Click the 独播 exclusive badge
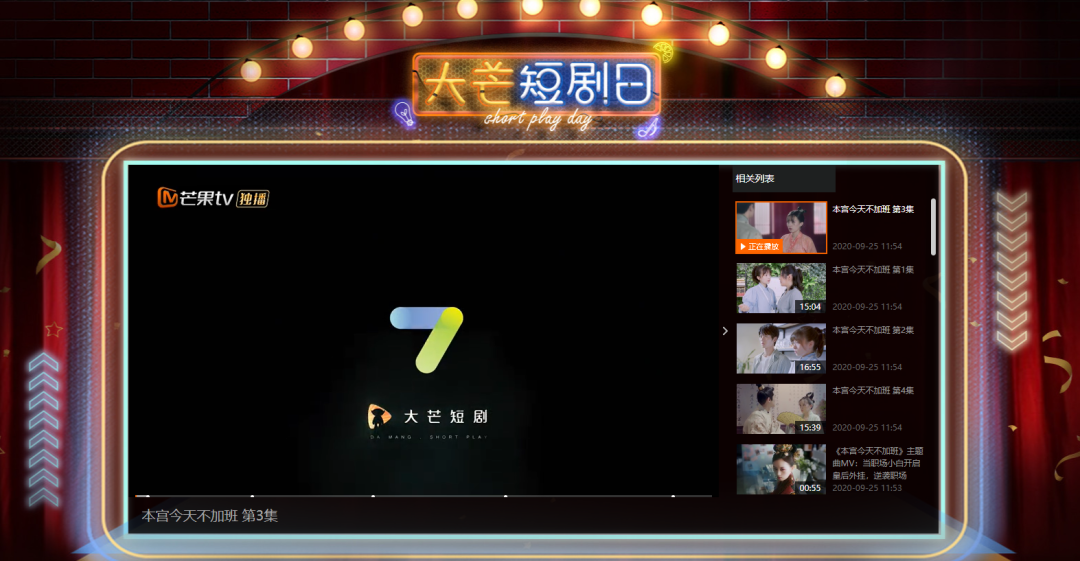 coord(253,198)
